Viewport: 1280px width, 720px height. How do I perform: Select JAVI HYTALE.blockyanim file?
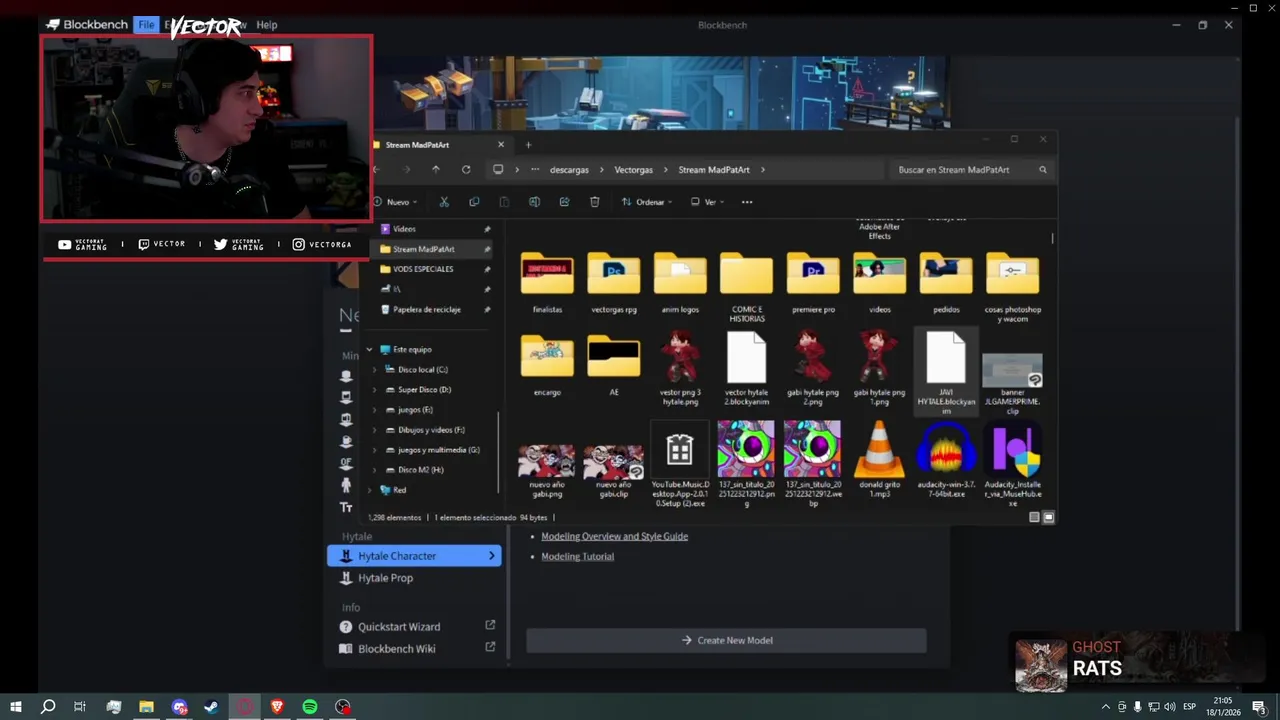click(946, 372)
